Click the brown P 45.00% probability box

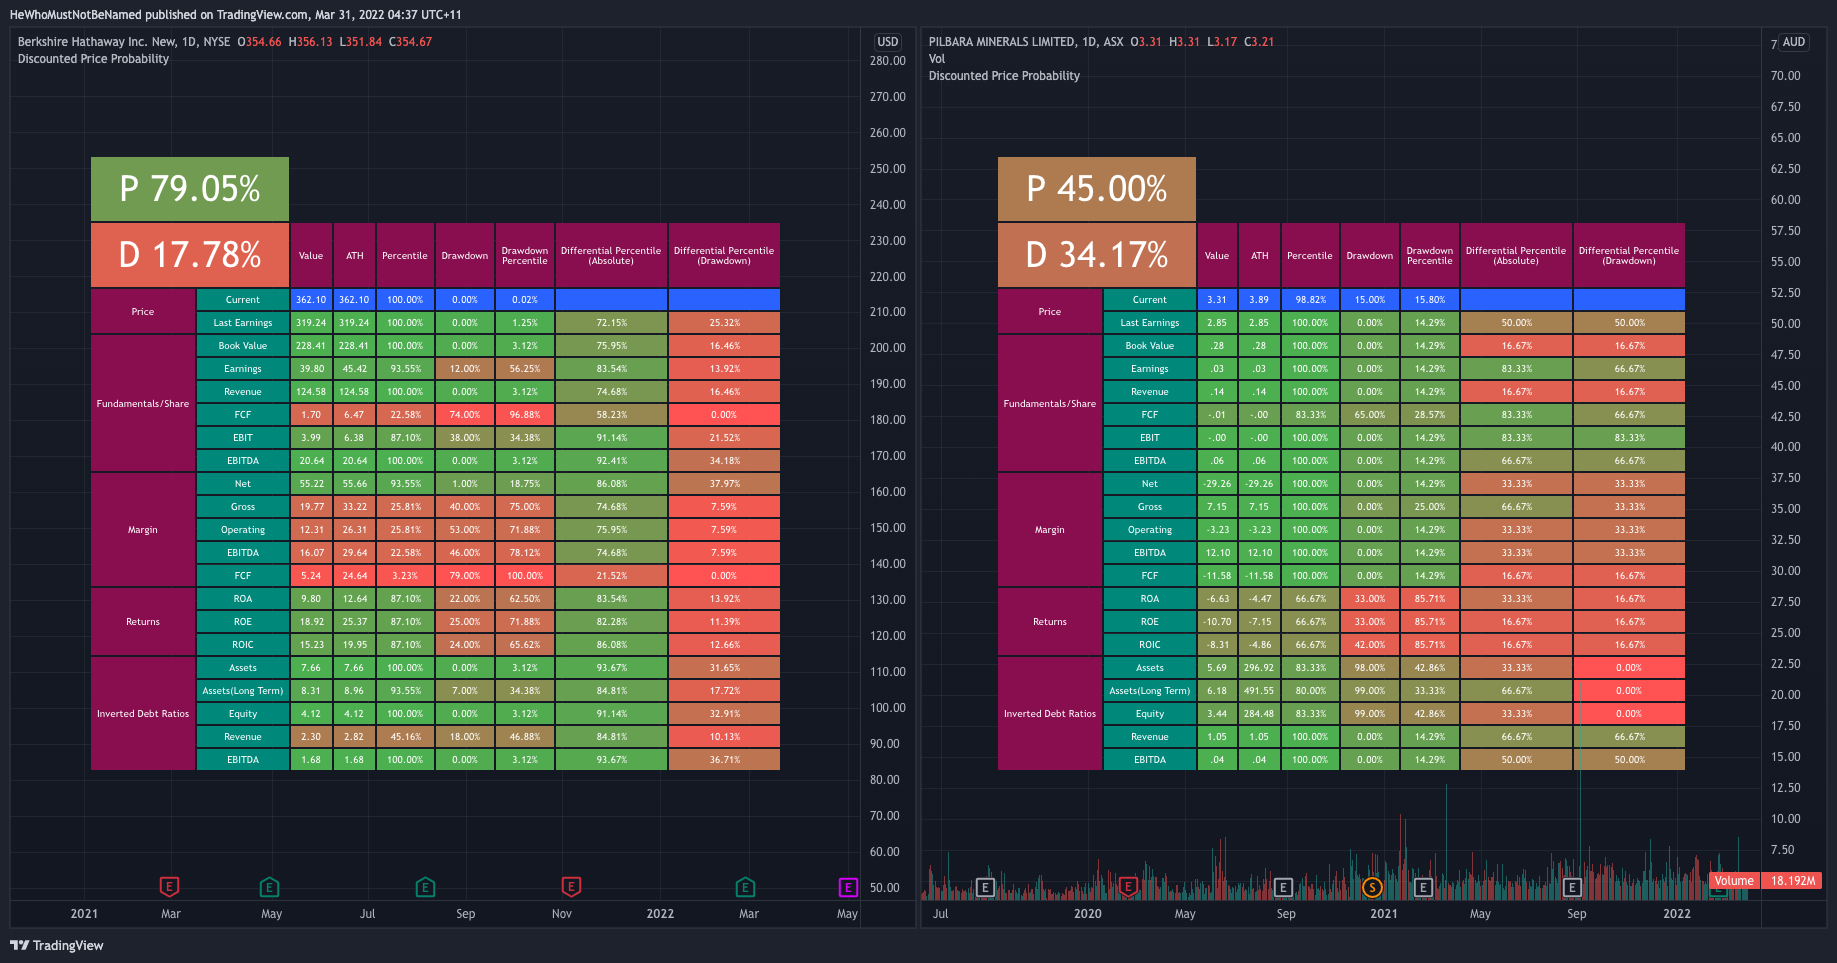1097,189
